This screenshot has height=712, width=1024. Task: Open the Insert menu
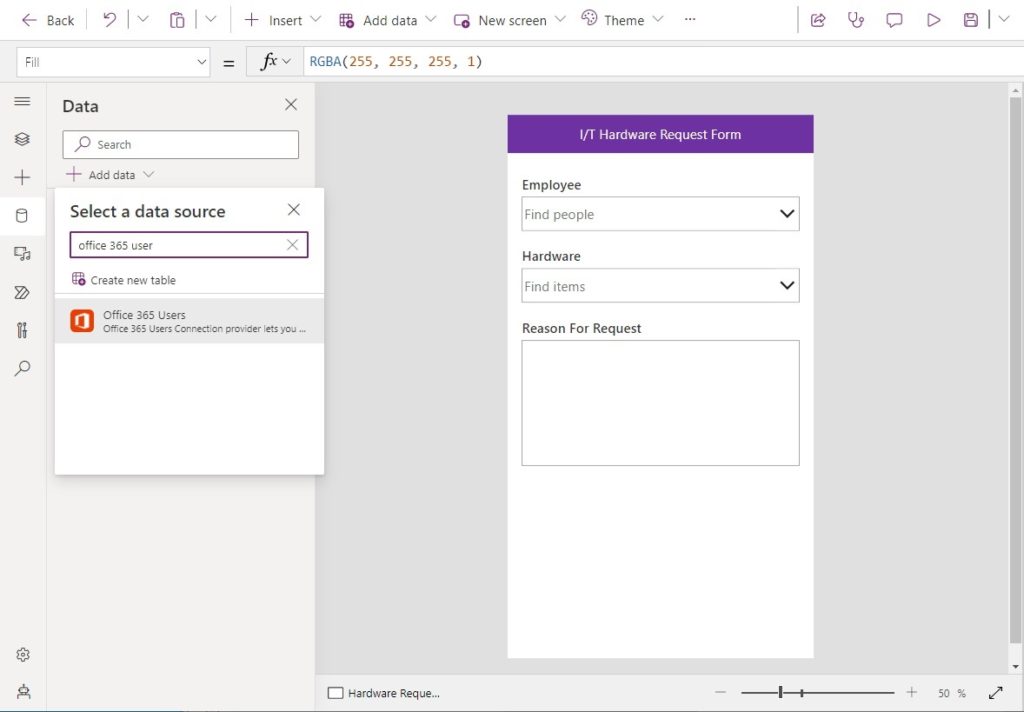(x=282, y=20)
